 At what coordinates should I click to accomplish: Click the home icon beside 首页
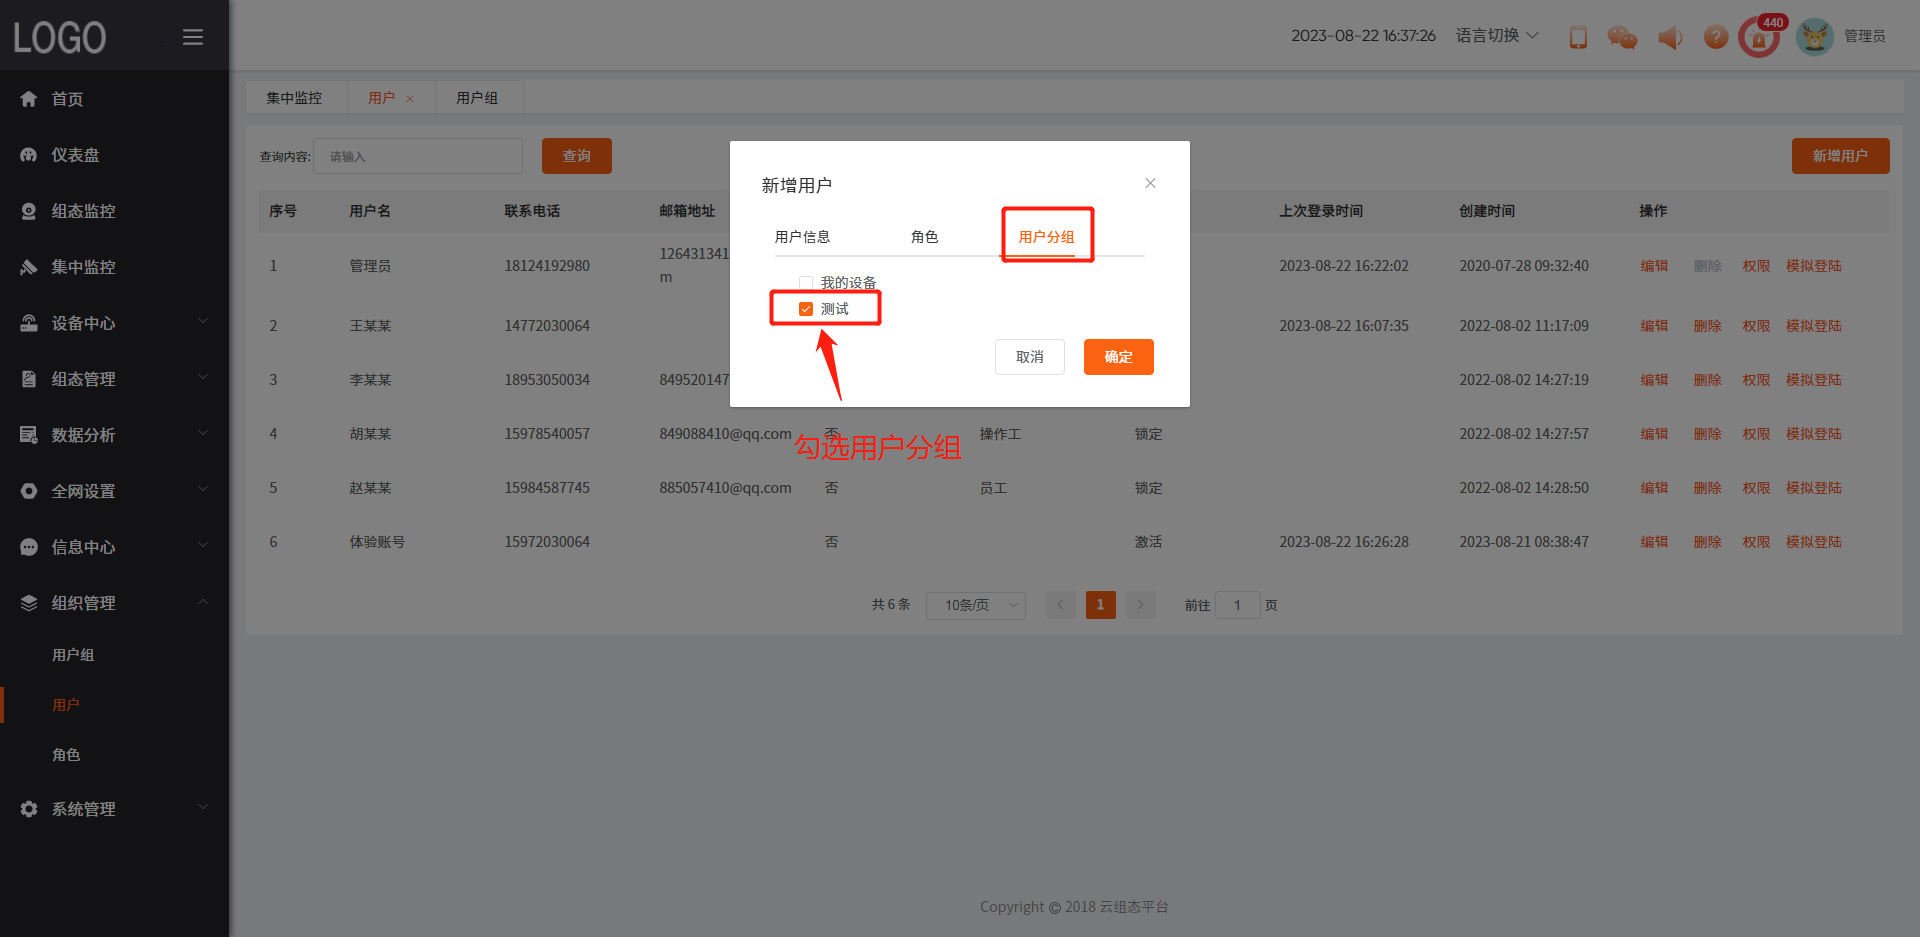29,98
